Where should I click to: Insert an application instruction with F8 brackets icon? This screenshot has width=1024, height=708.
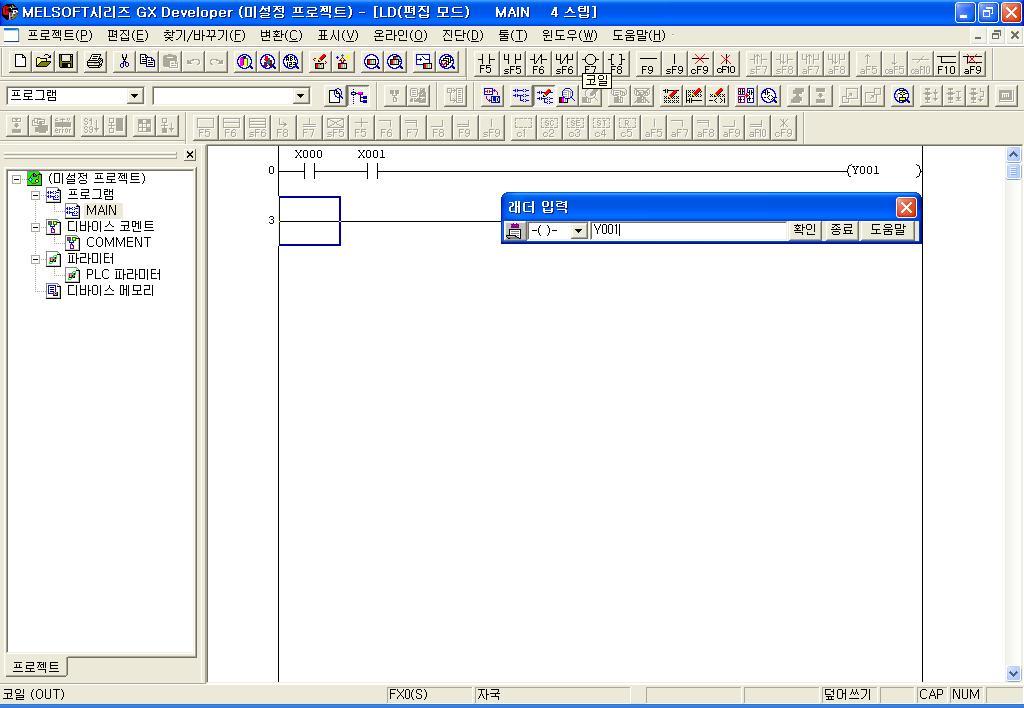pyautogui.click(x=616, y=63)
